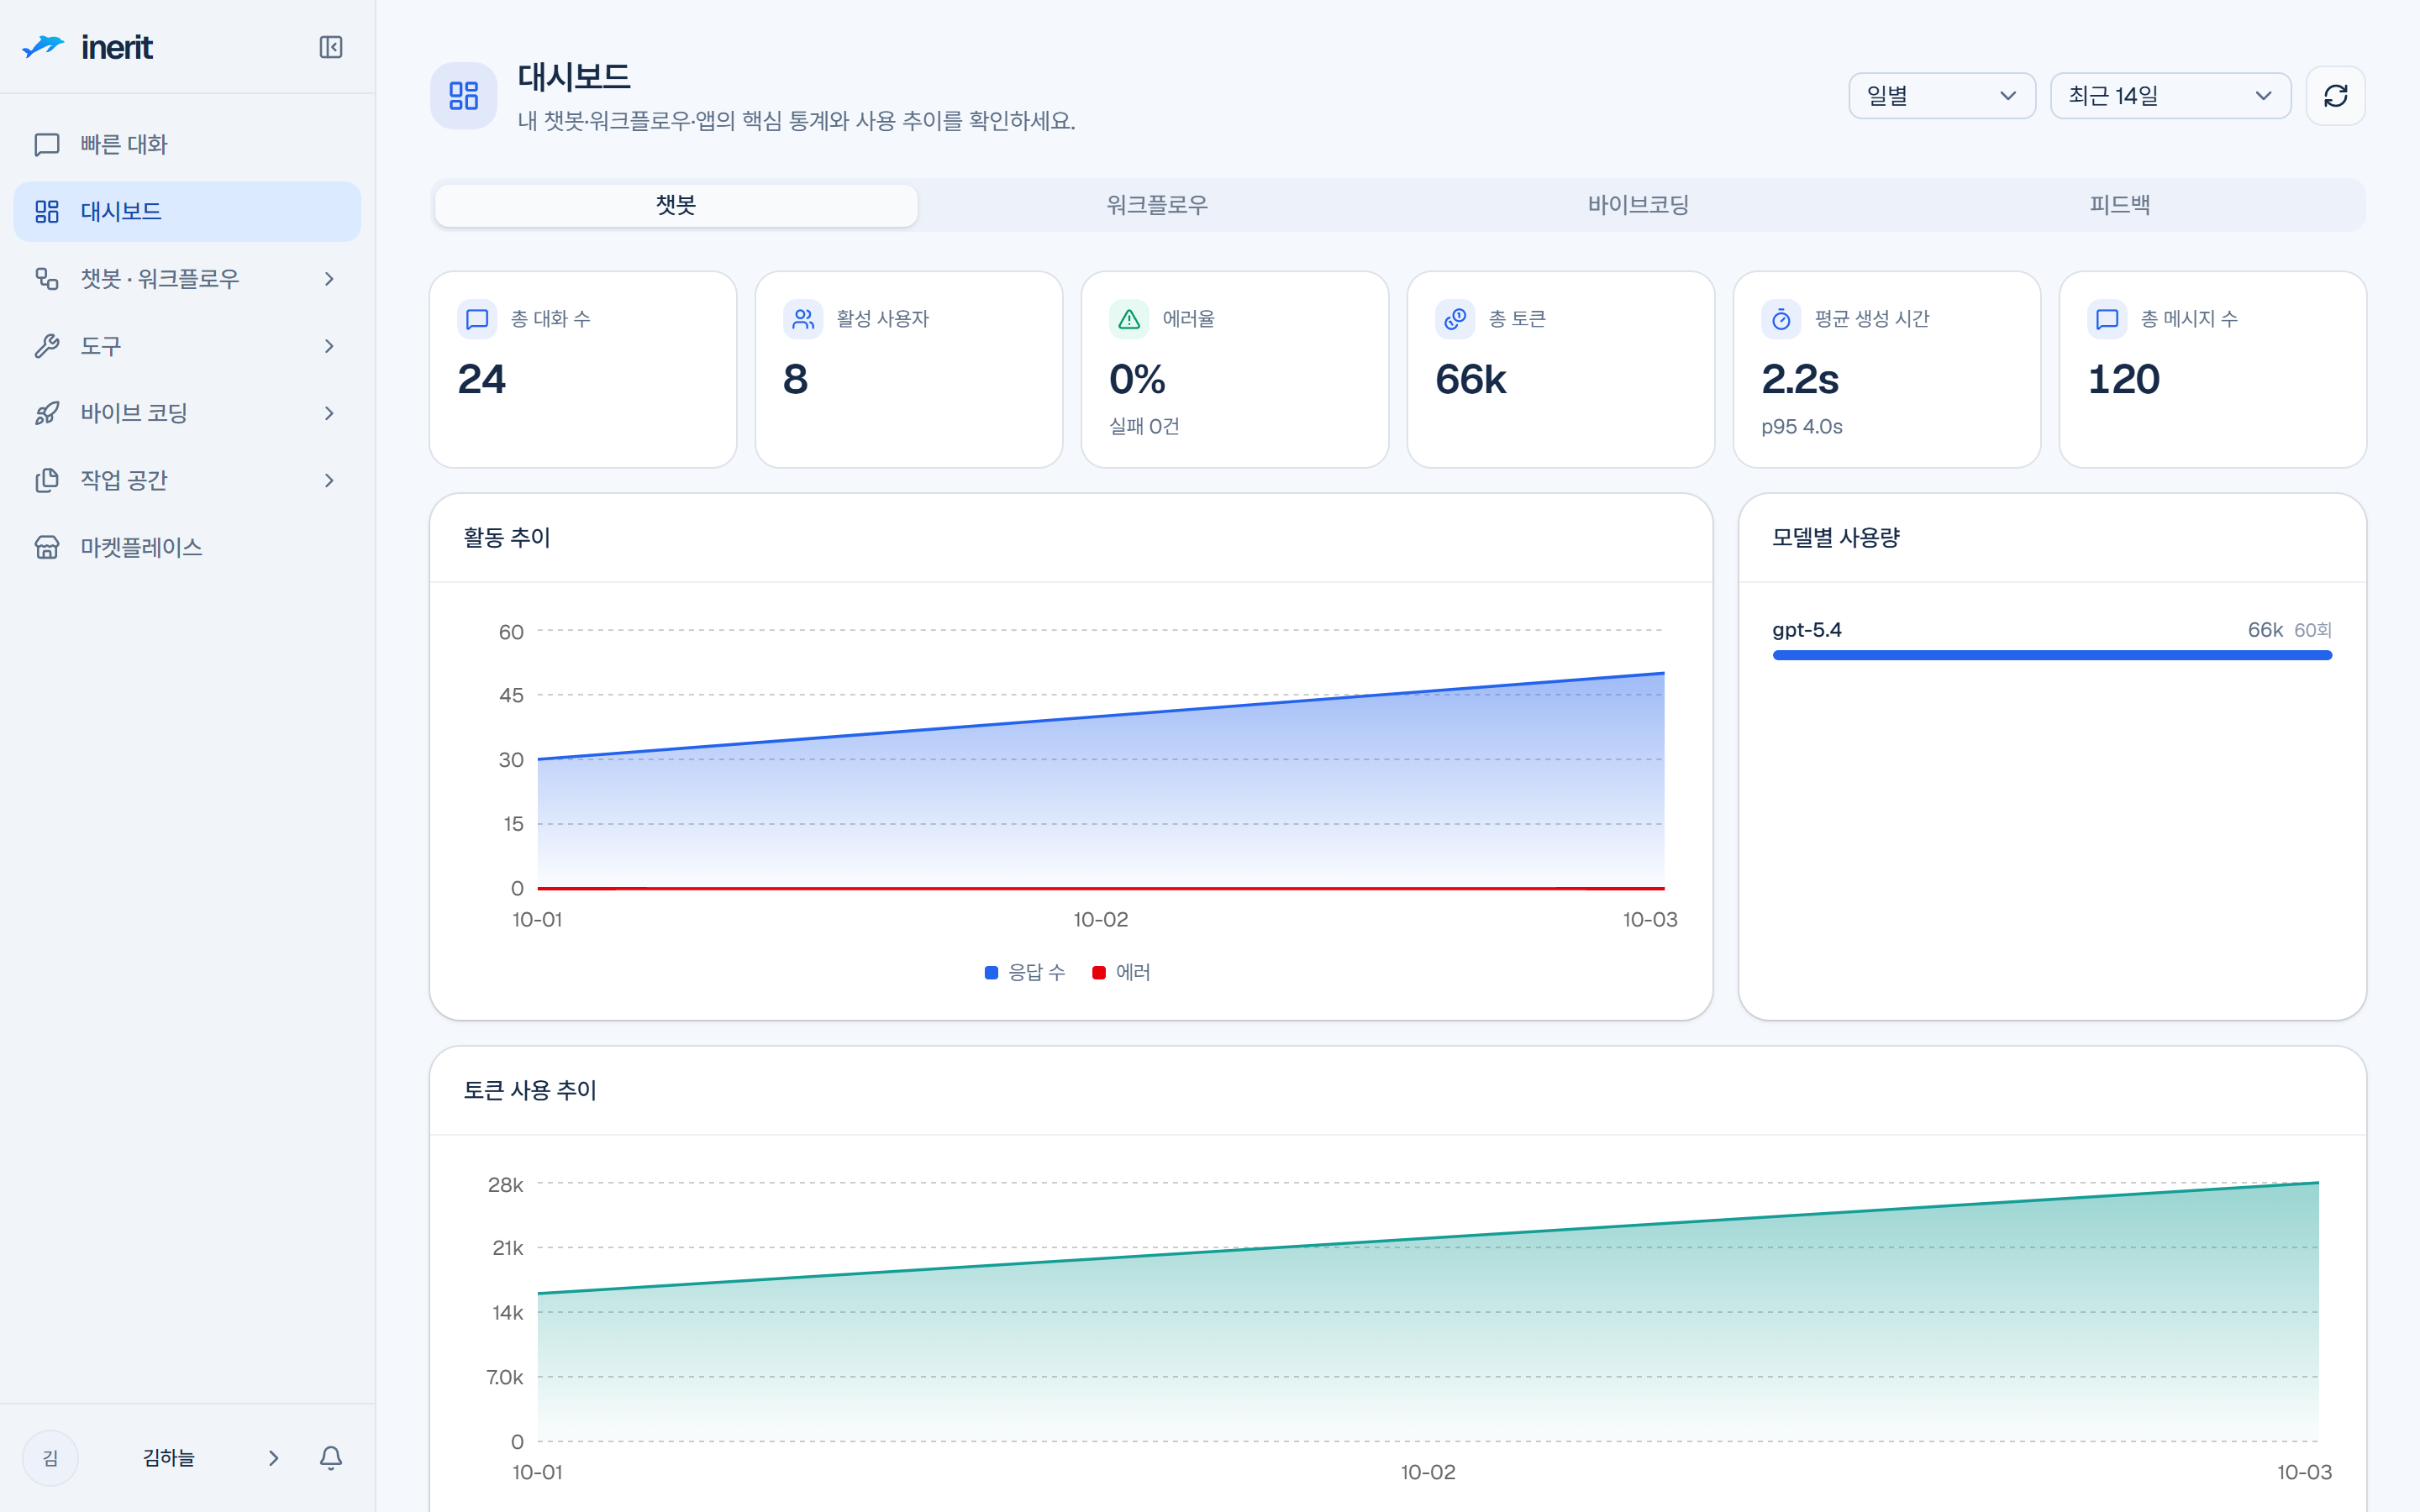Click the 10-02 label in 활동 추이 chart
This screenshot has height=1512, width=2420.
point(1100,919)
